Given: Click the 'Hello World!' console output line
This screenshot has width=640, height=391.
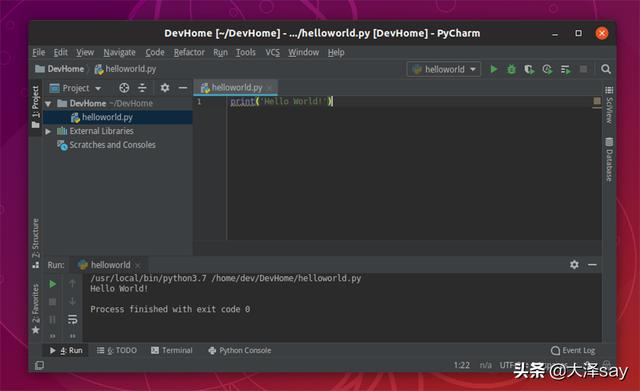Looking at the screenshot, I should [x=119, y=289].
